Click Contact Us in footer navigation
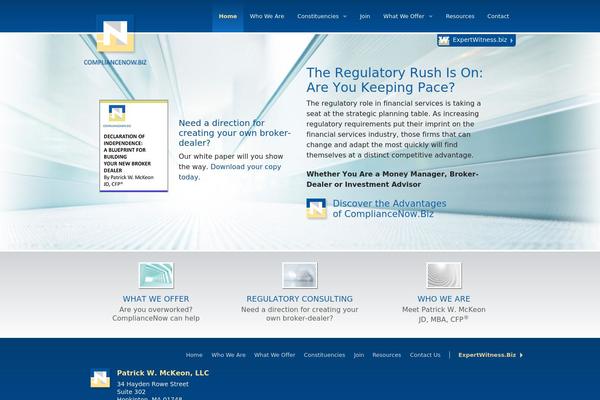 pos(425,355)
